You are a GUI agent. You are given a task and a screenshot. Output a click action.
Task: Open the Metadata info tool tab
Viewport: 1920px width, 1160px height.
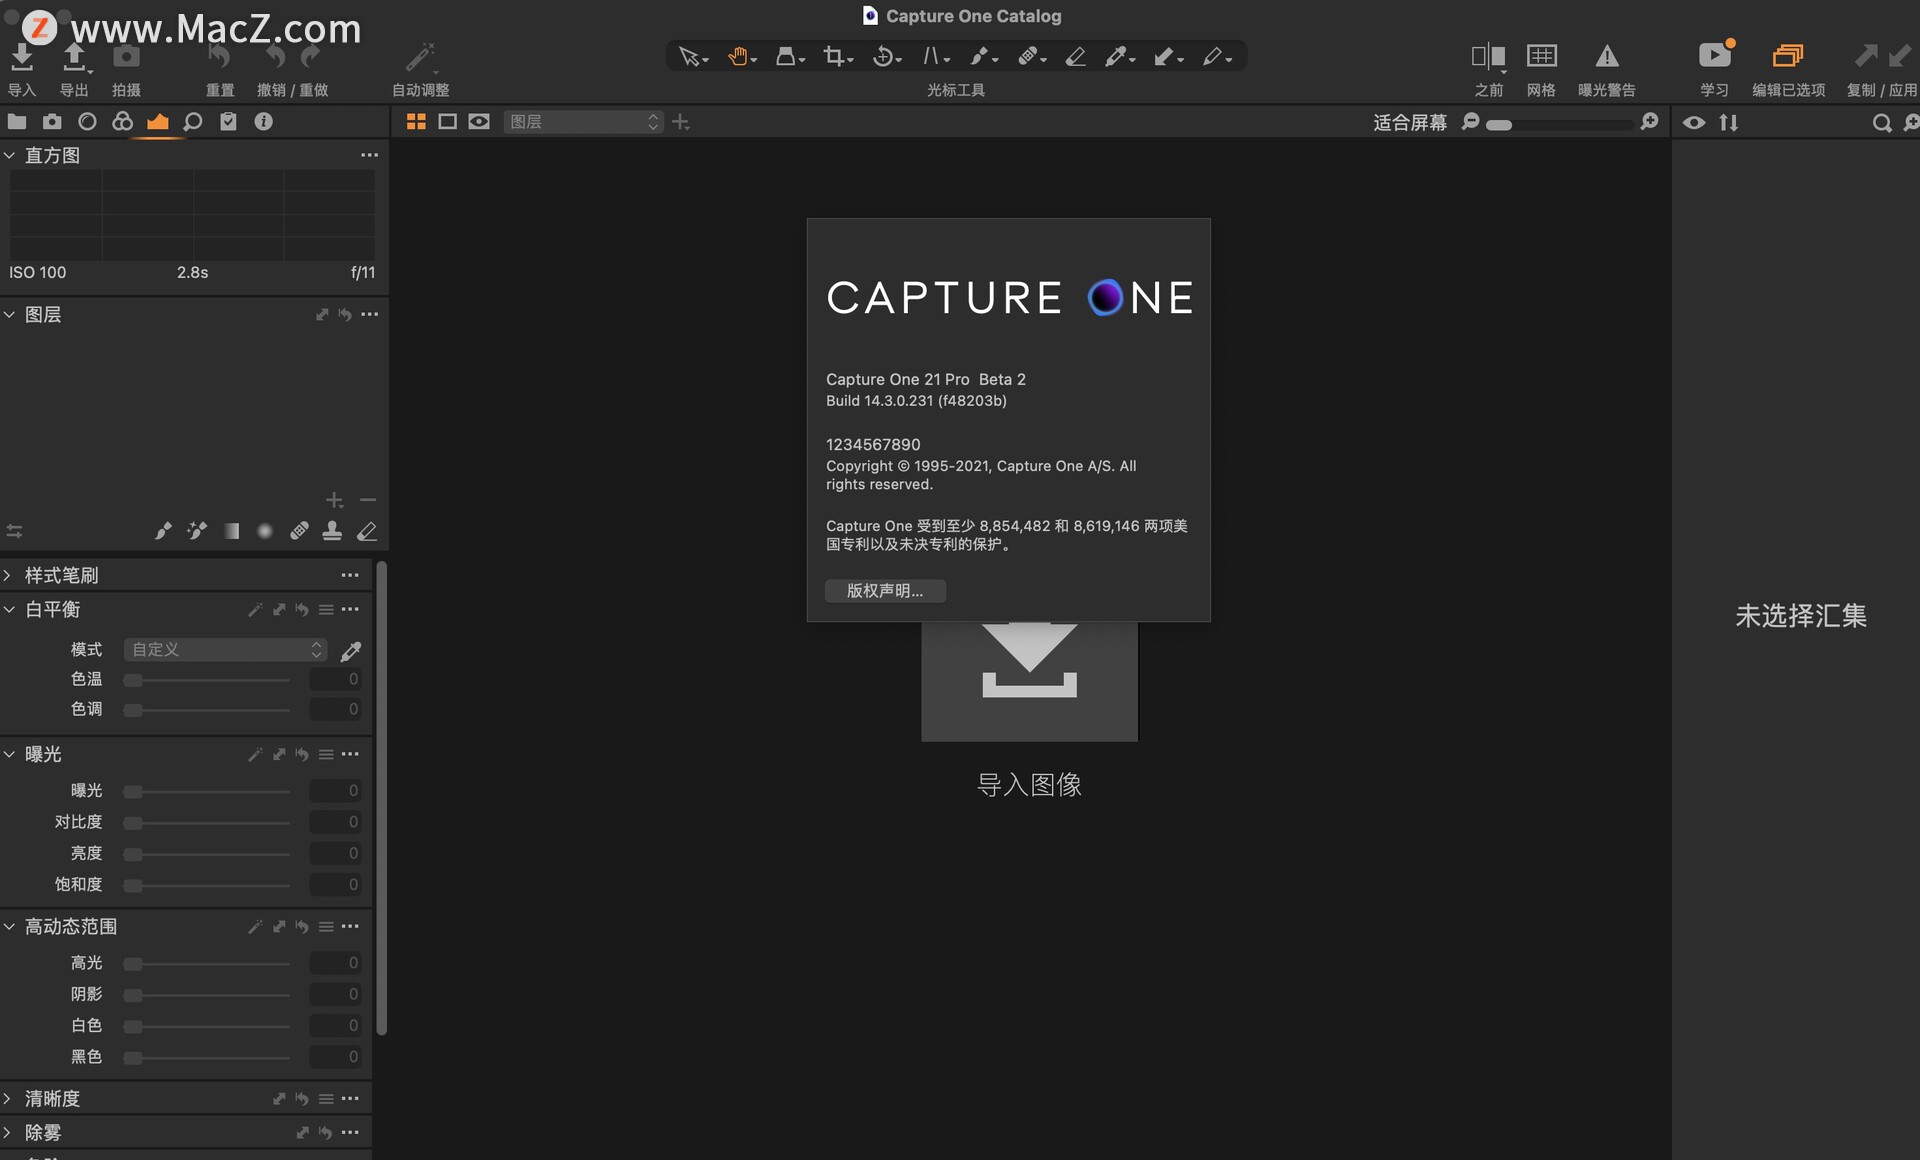[x=263, y=121]
